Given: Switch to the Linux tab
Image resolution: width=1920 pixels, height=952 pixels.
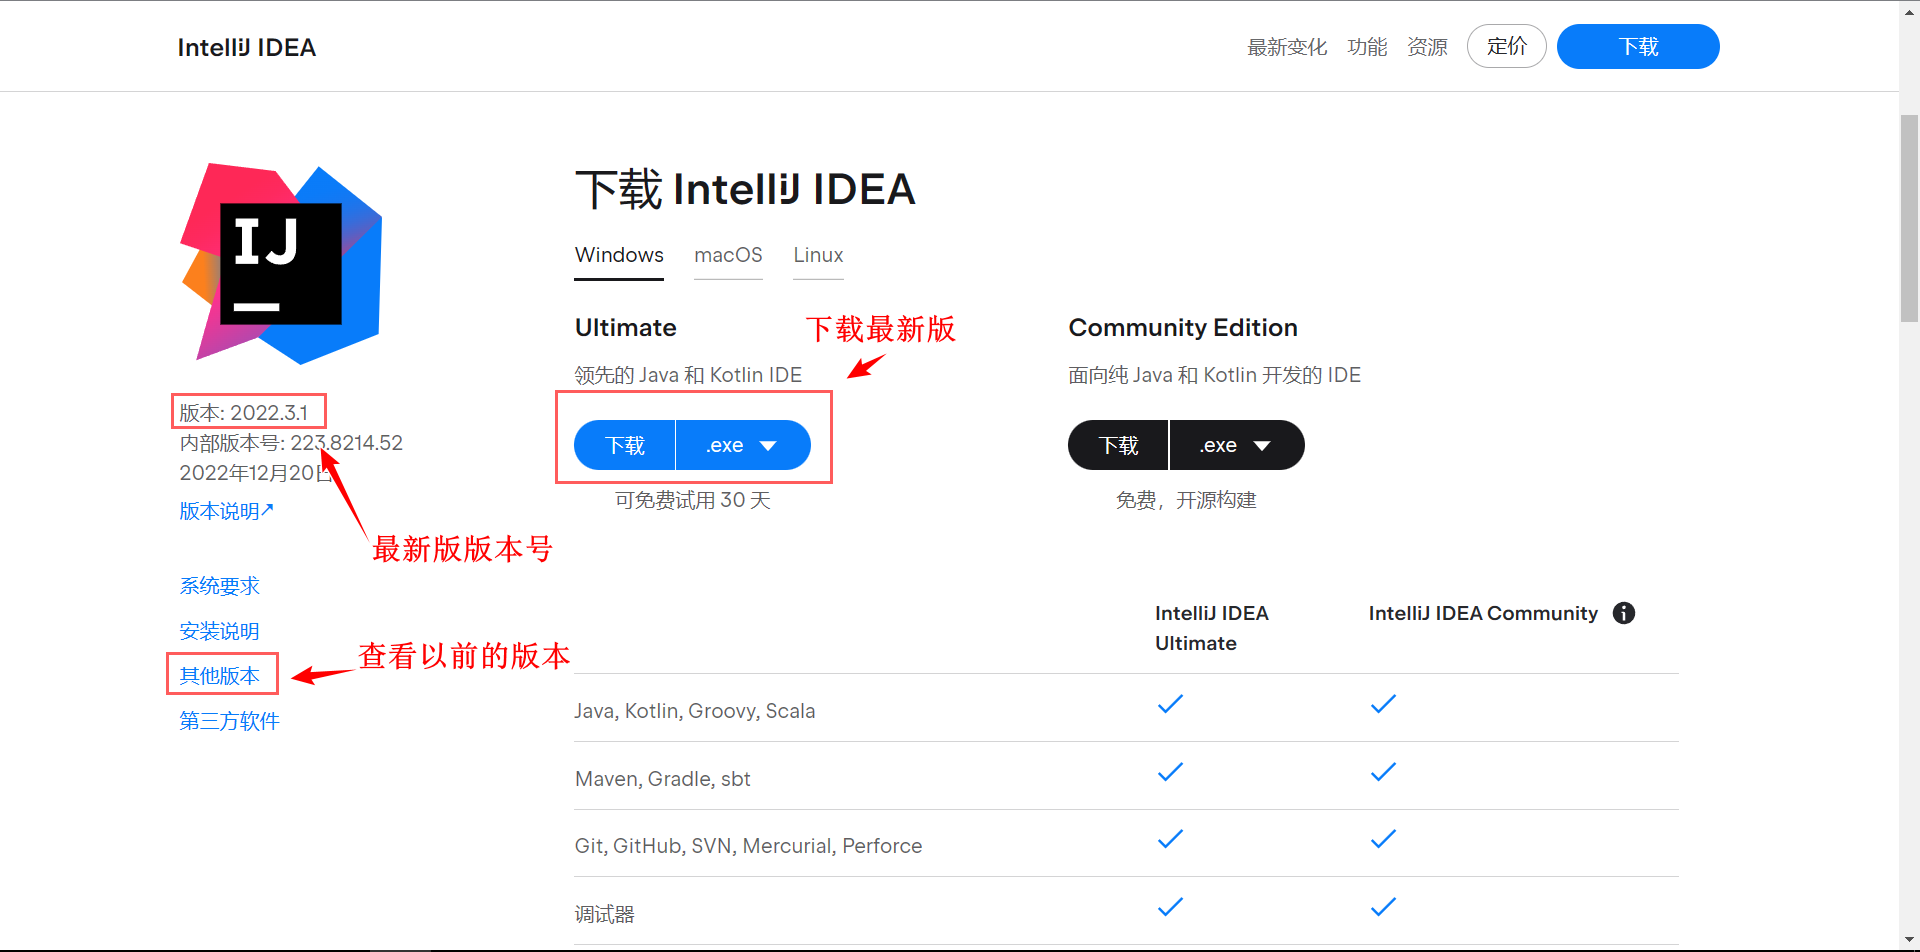Looking at the screenshot, I should (x=818, y=255).
